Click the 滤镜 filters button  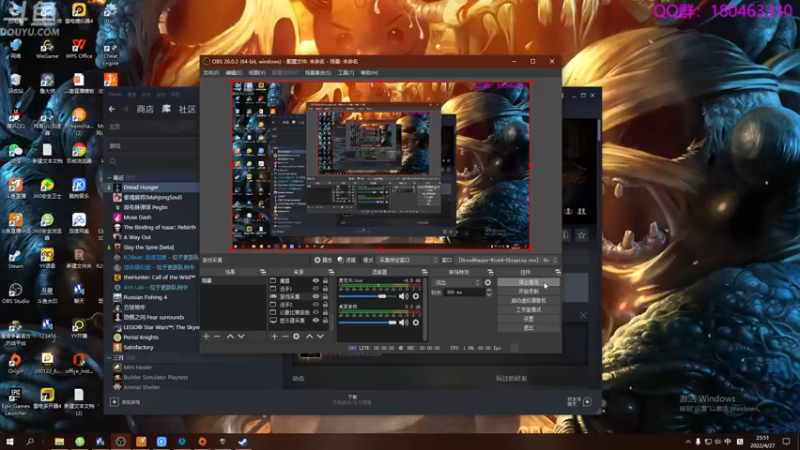(347, 260)
